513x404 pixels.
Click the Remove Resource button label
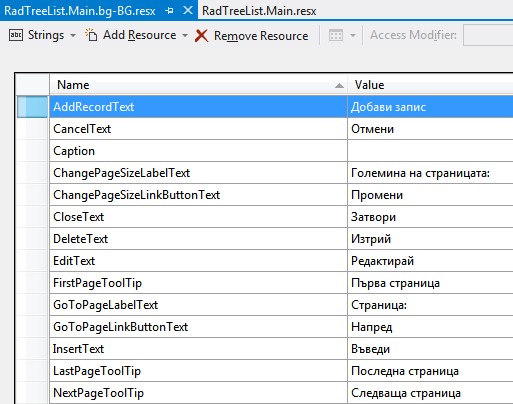coord(261,36)
